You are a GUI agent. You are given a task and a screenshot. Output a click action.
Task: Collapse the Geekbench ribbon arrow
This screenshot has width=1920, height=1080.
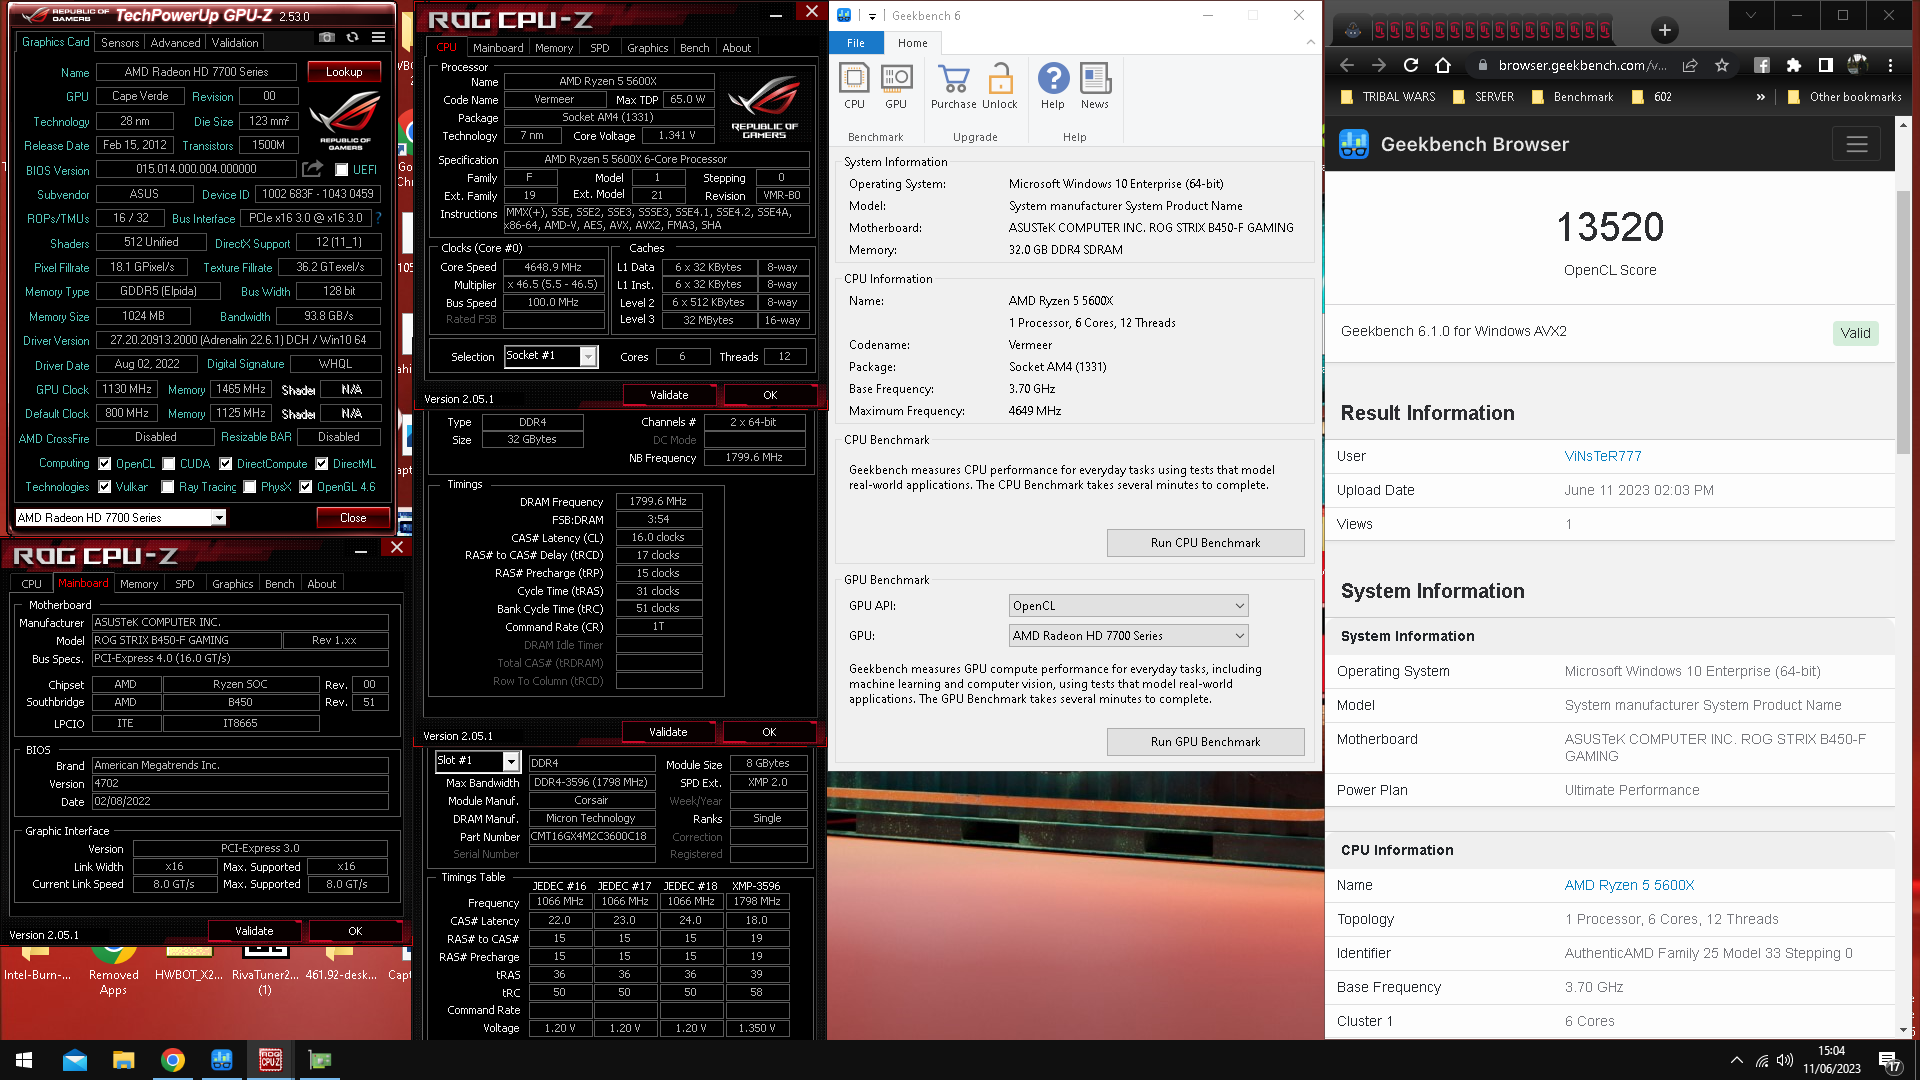pos(1310,43)
